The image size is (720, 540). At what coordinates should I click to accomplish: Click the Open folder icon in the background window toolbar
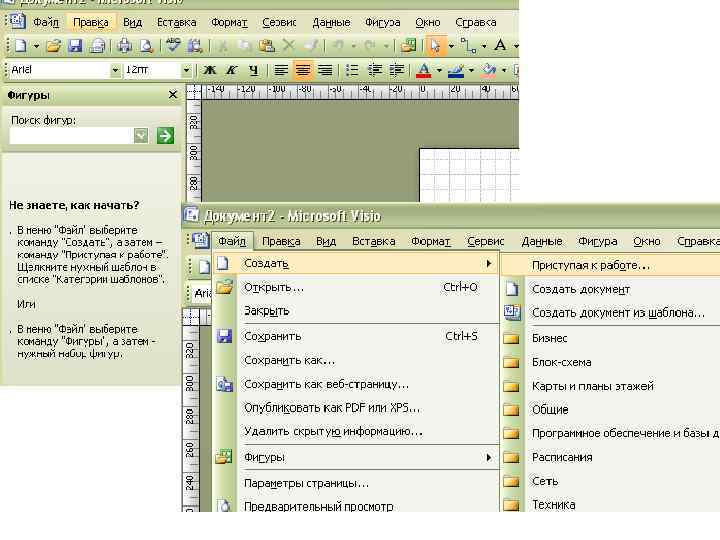[x=54, y=45]
